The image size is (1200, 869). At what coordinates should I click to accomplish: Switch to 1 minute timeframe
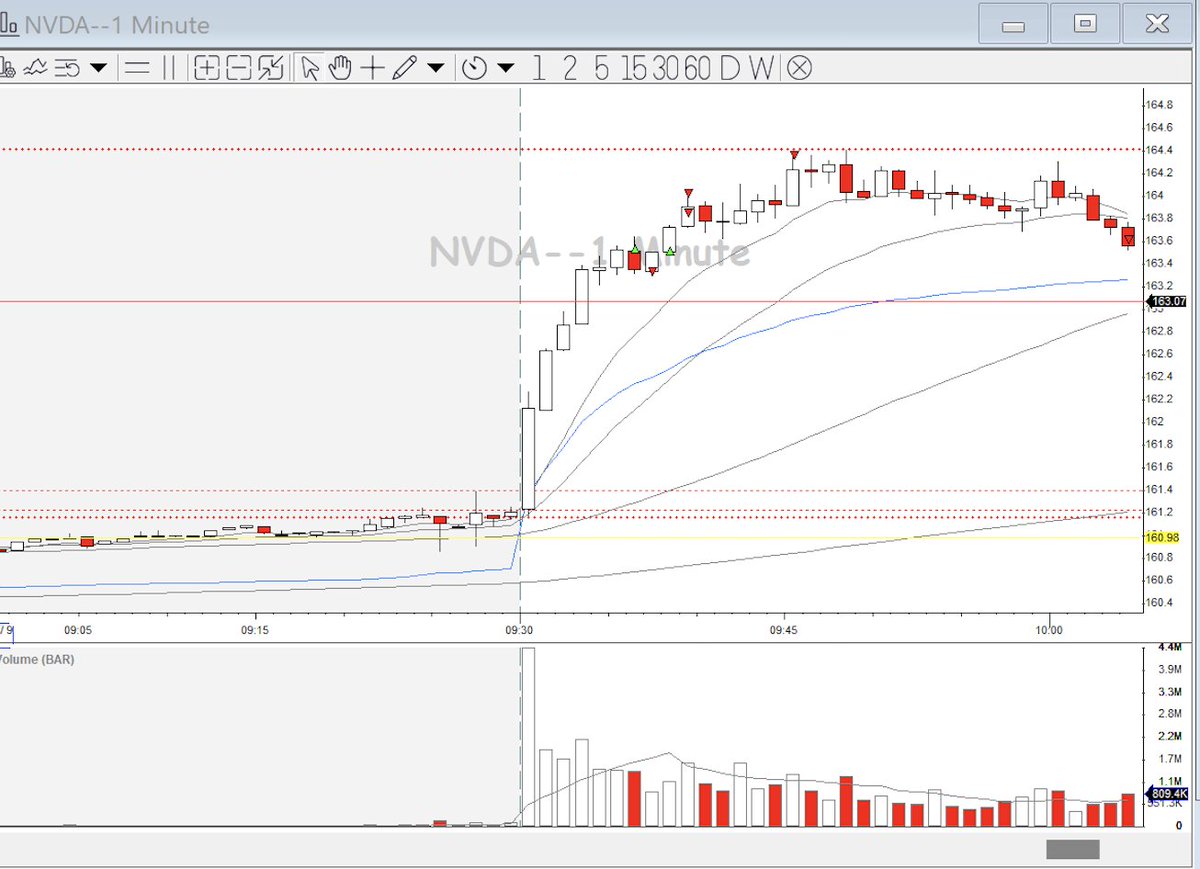pos(539,68)
